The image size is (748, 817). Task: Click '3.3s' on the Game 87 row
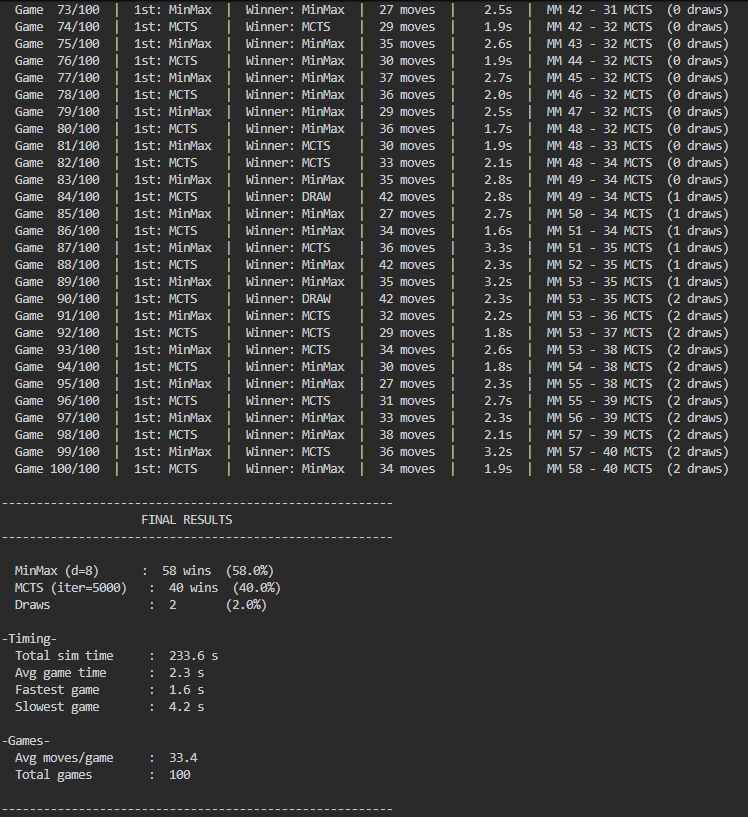click(498, 248)
